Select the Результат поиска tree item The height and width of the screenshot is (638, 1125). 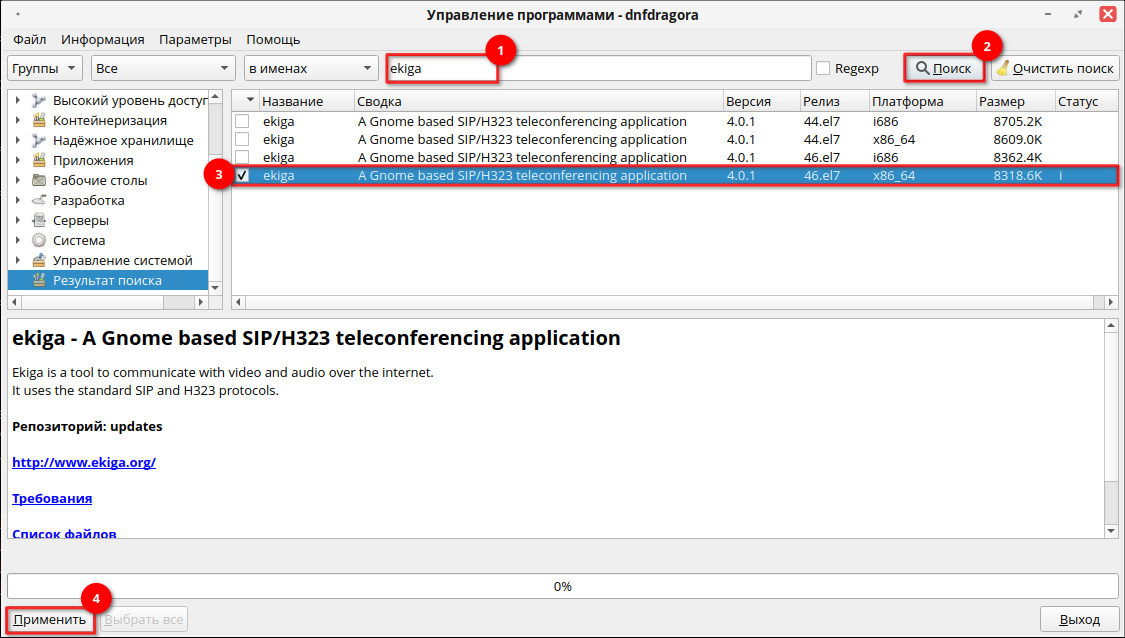108,281
